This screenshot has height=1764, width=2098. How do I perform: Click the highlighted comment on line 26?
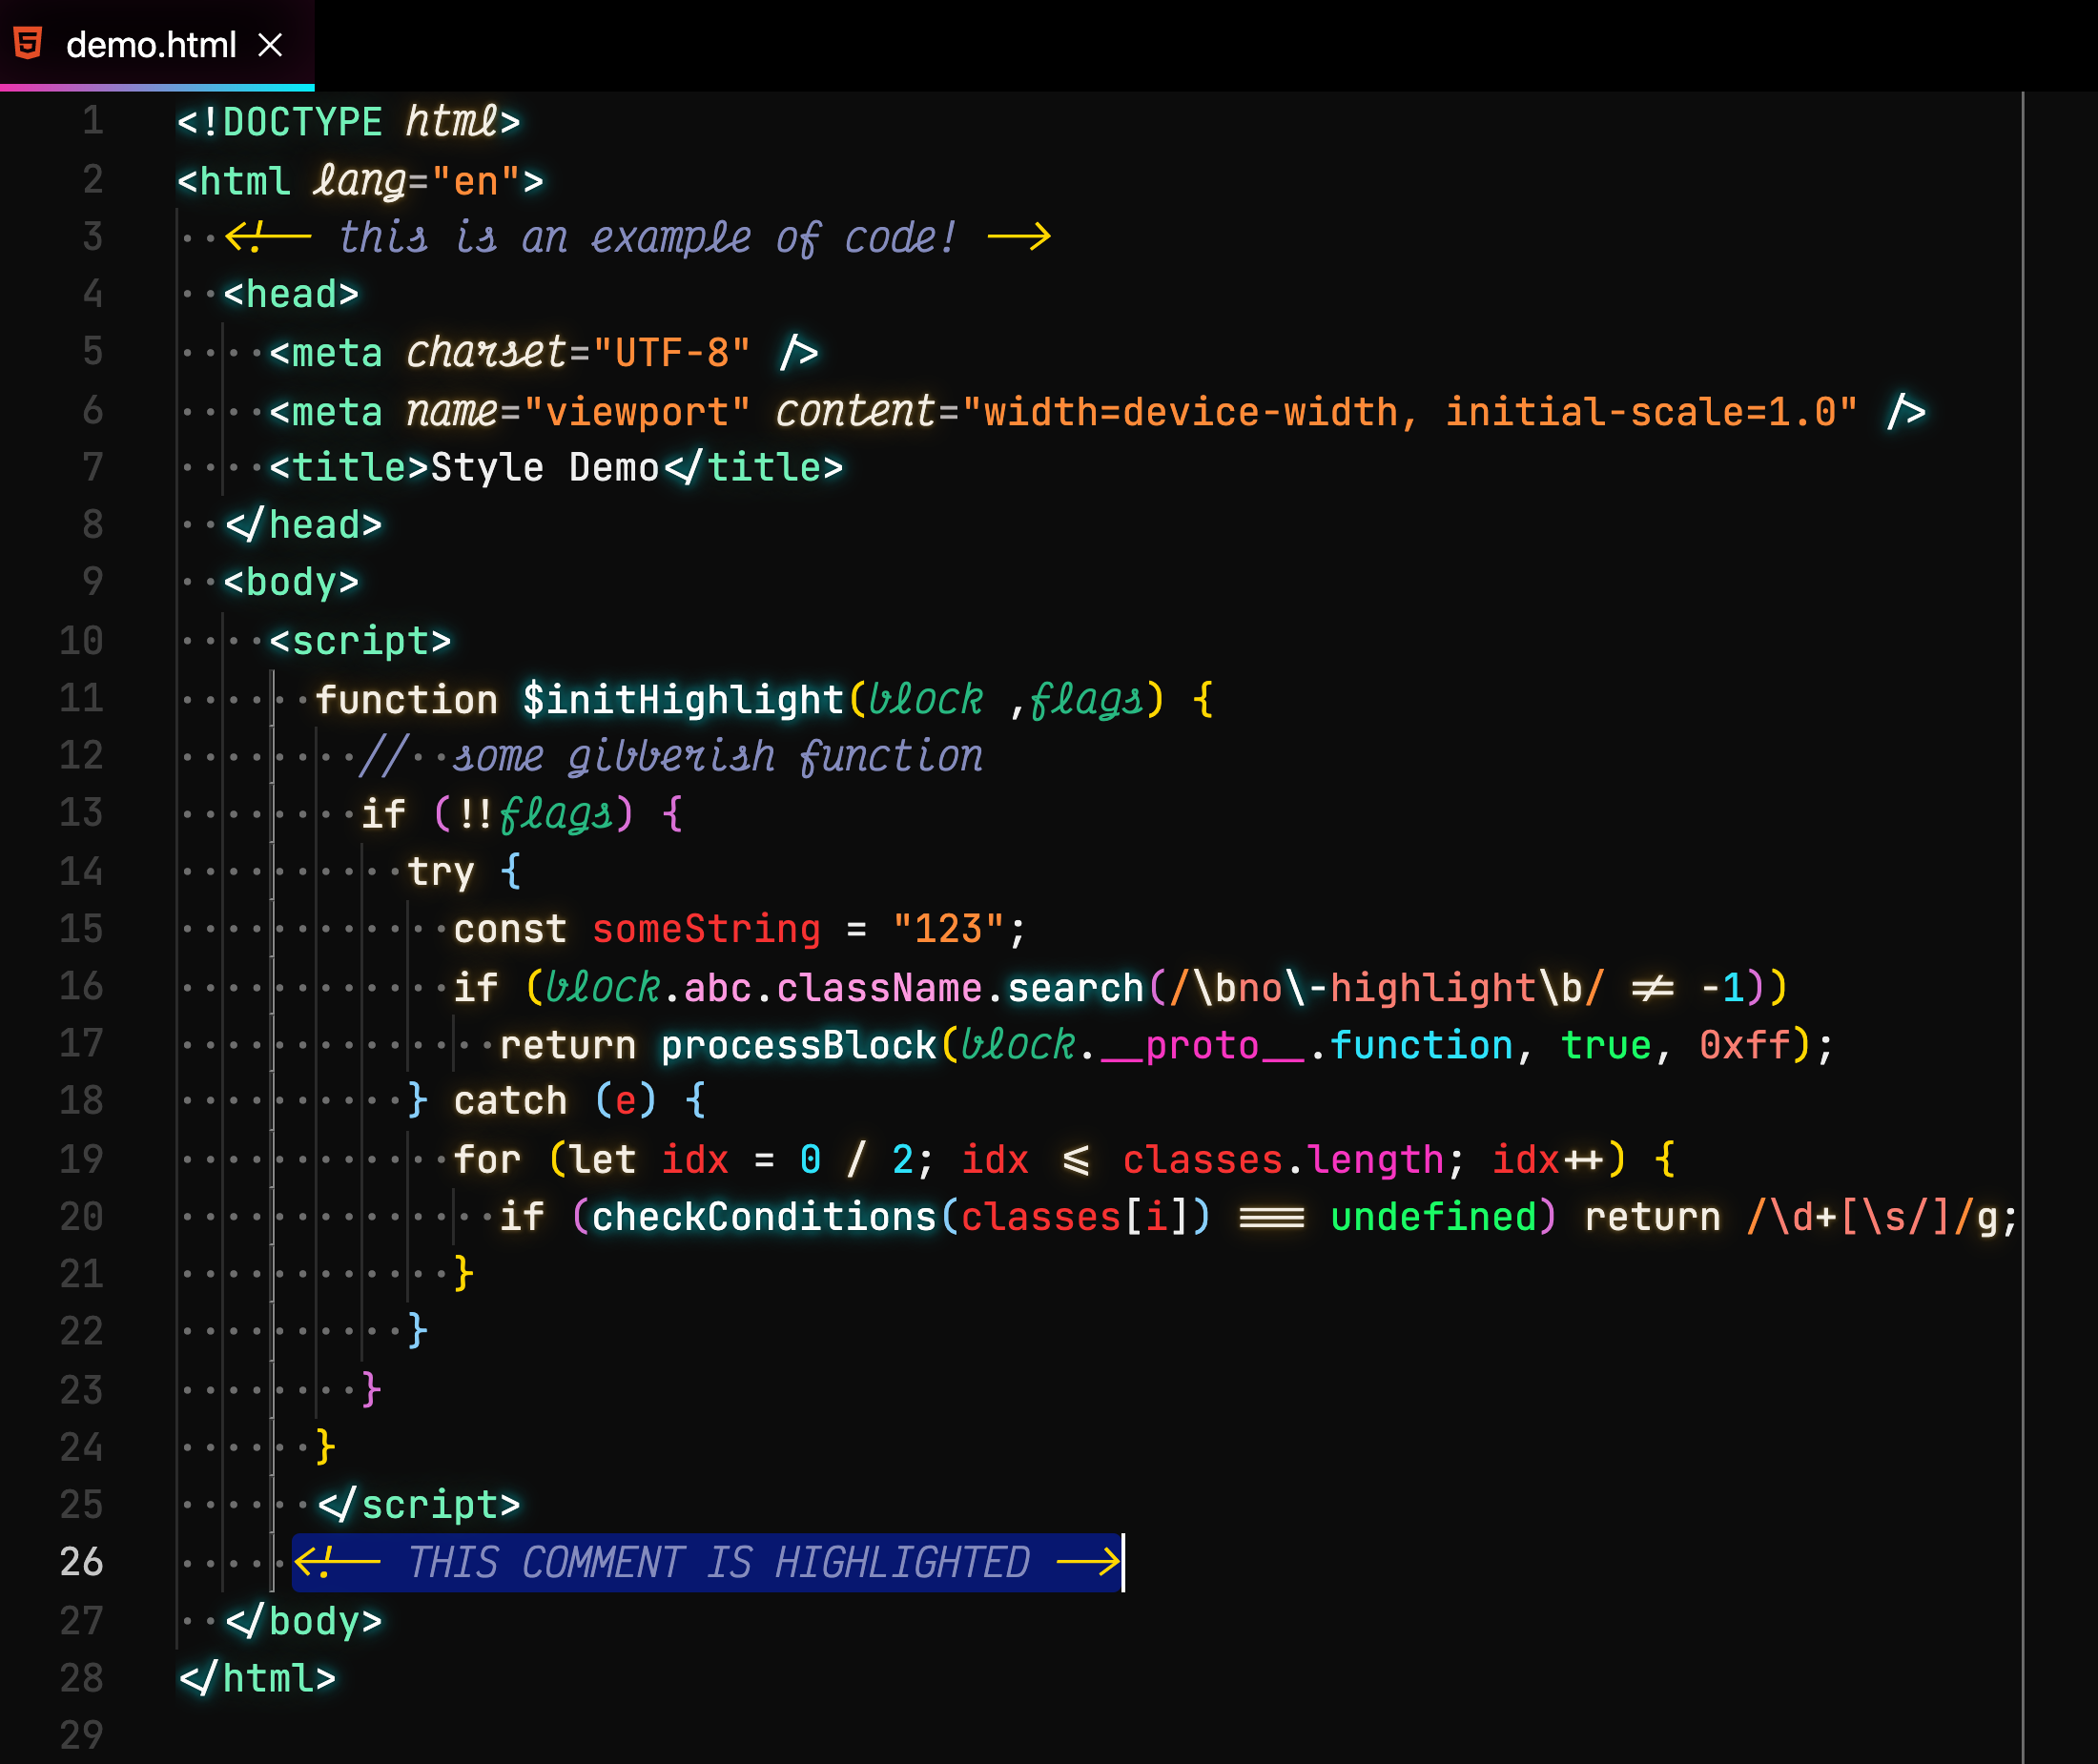click(708, 1562)
